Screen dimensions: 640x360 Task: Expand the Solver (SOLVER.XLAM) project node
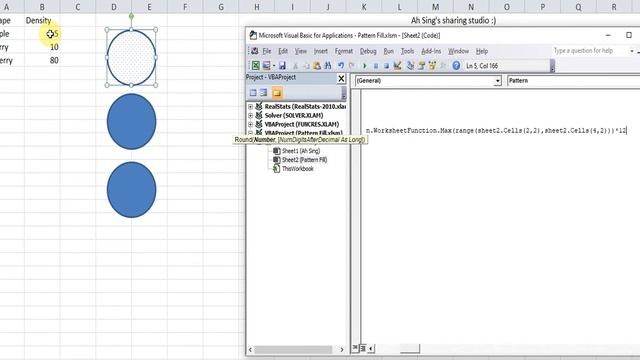[251, 116]
